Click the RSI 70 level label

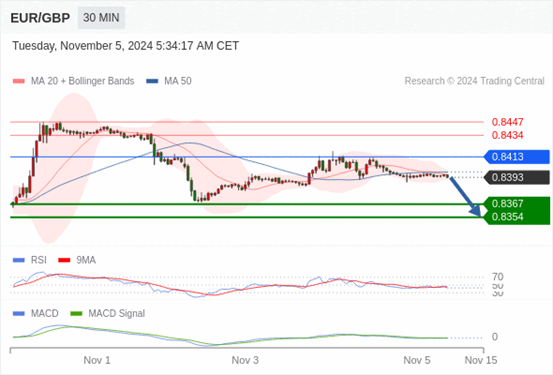click(498, 277)
